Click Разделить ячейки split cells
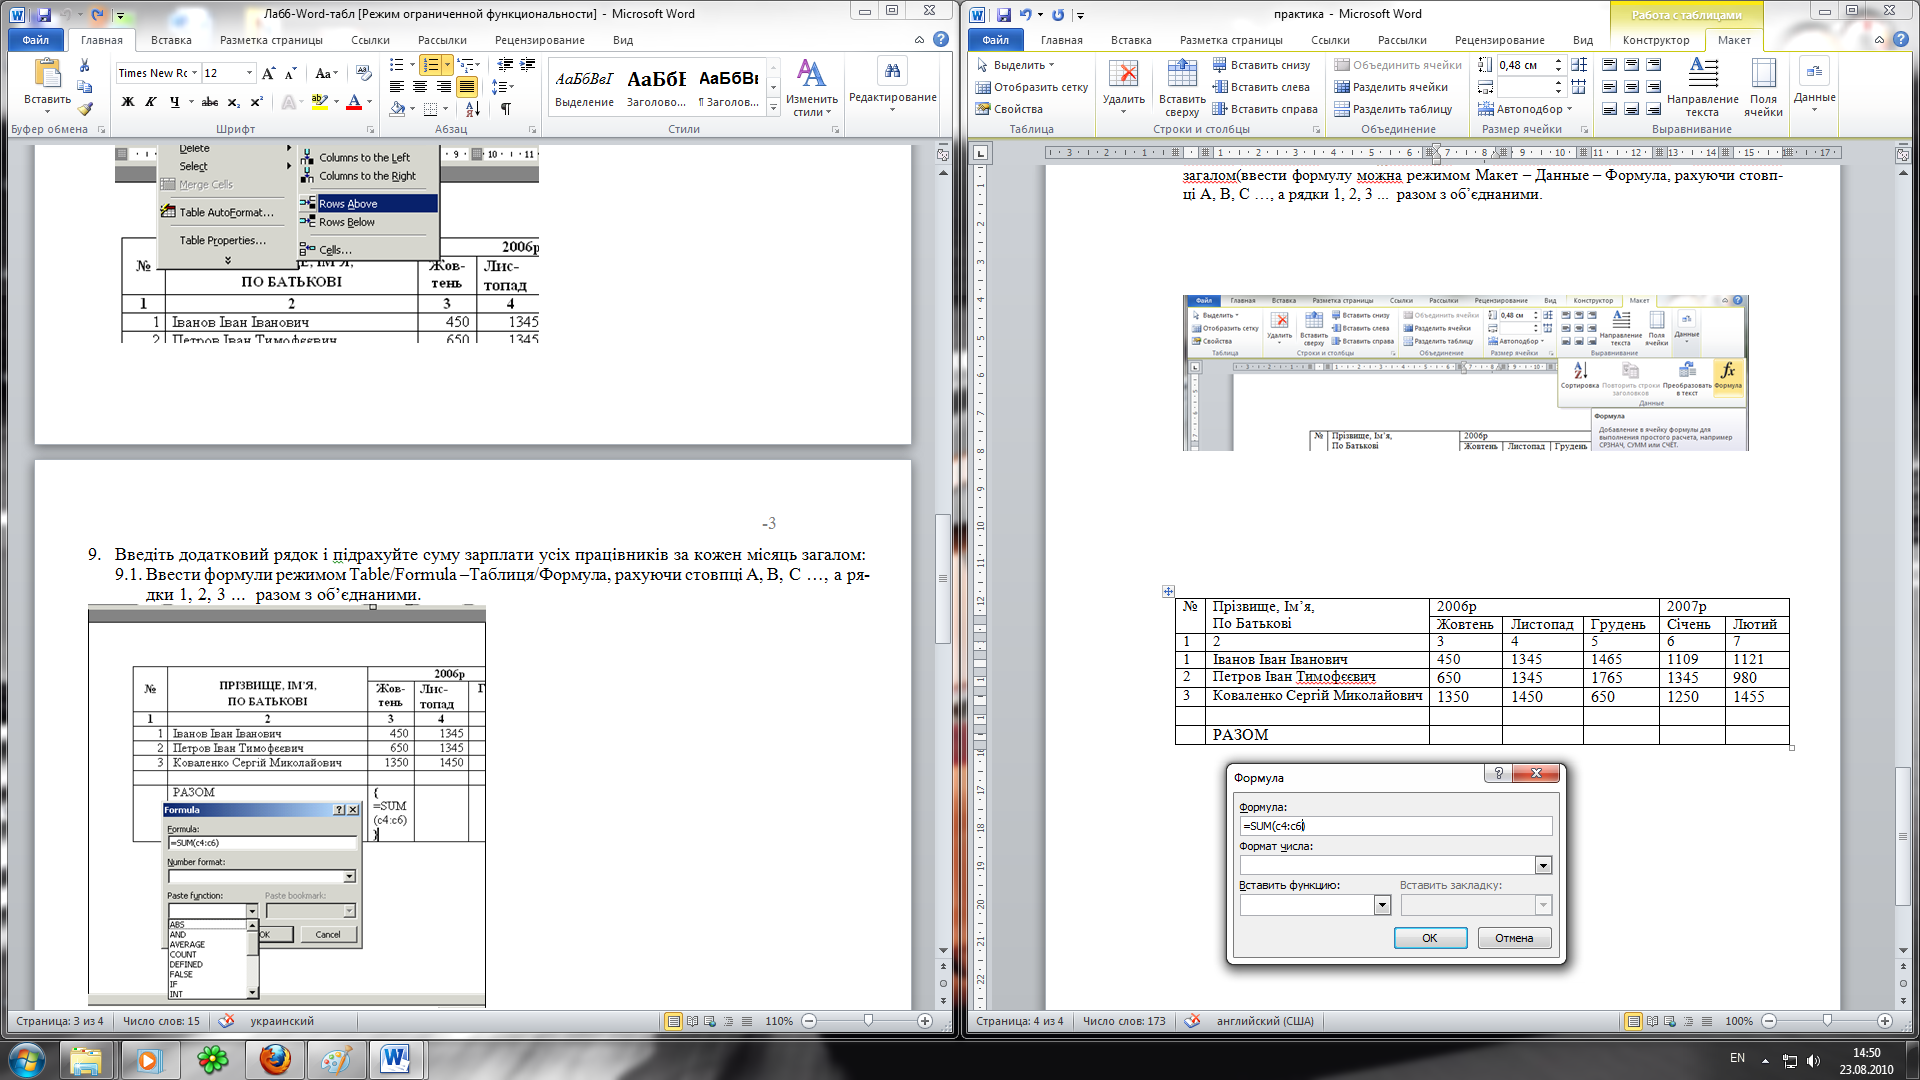The image size is (1920, 1080). pos(1391,87)
